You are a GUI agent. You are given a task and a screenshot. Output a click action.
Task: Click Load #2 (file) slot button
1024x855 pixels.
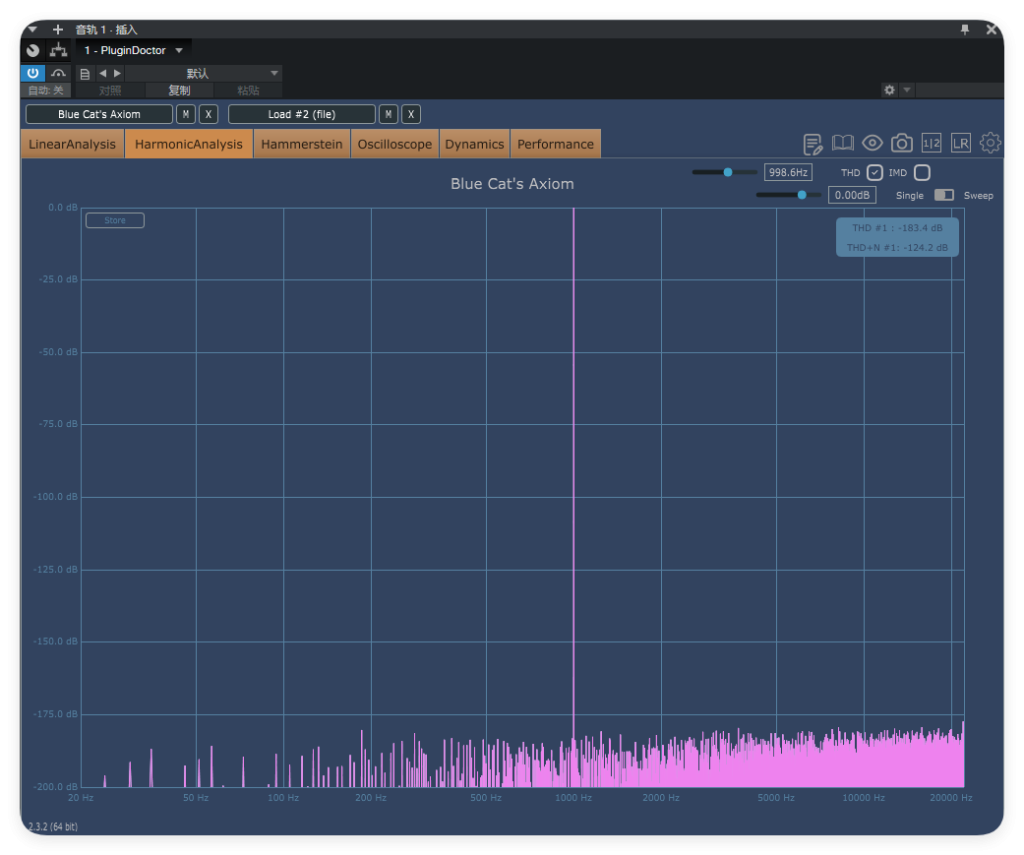tap(302, 114)
